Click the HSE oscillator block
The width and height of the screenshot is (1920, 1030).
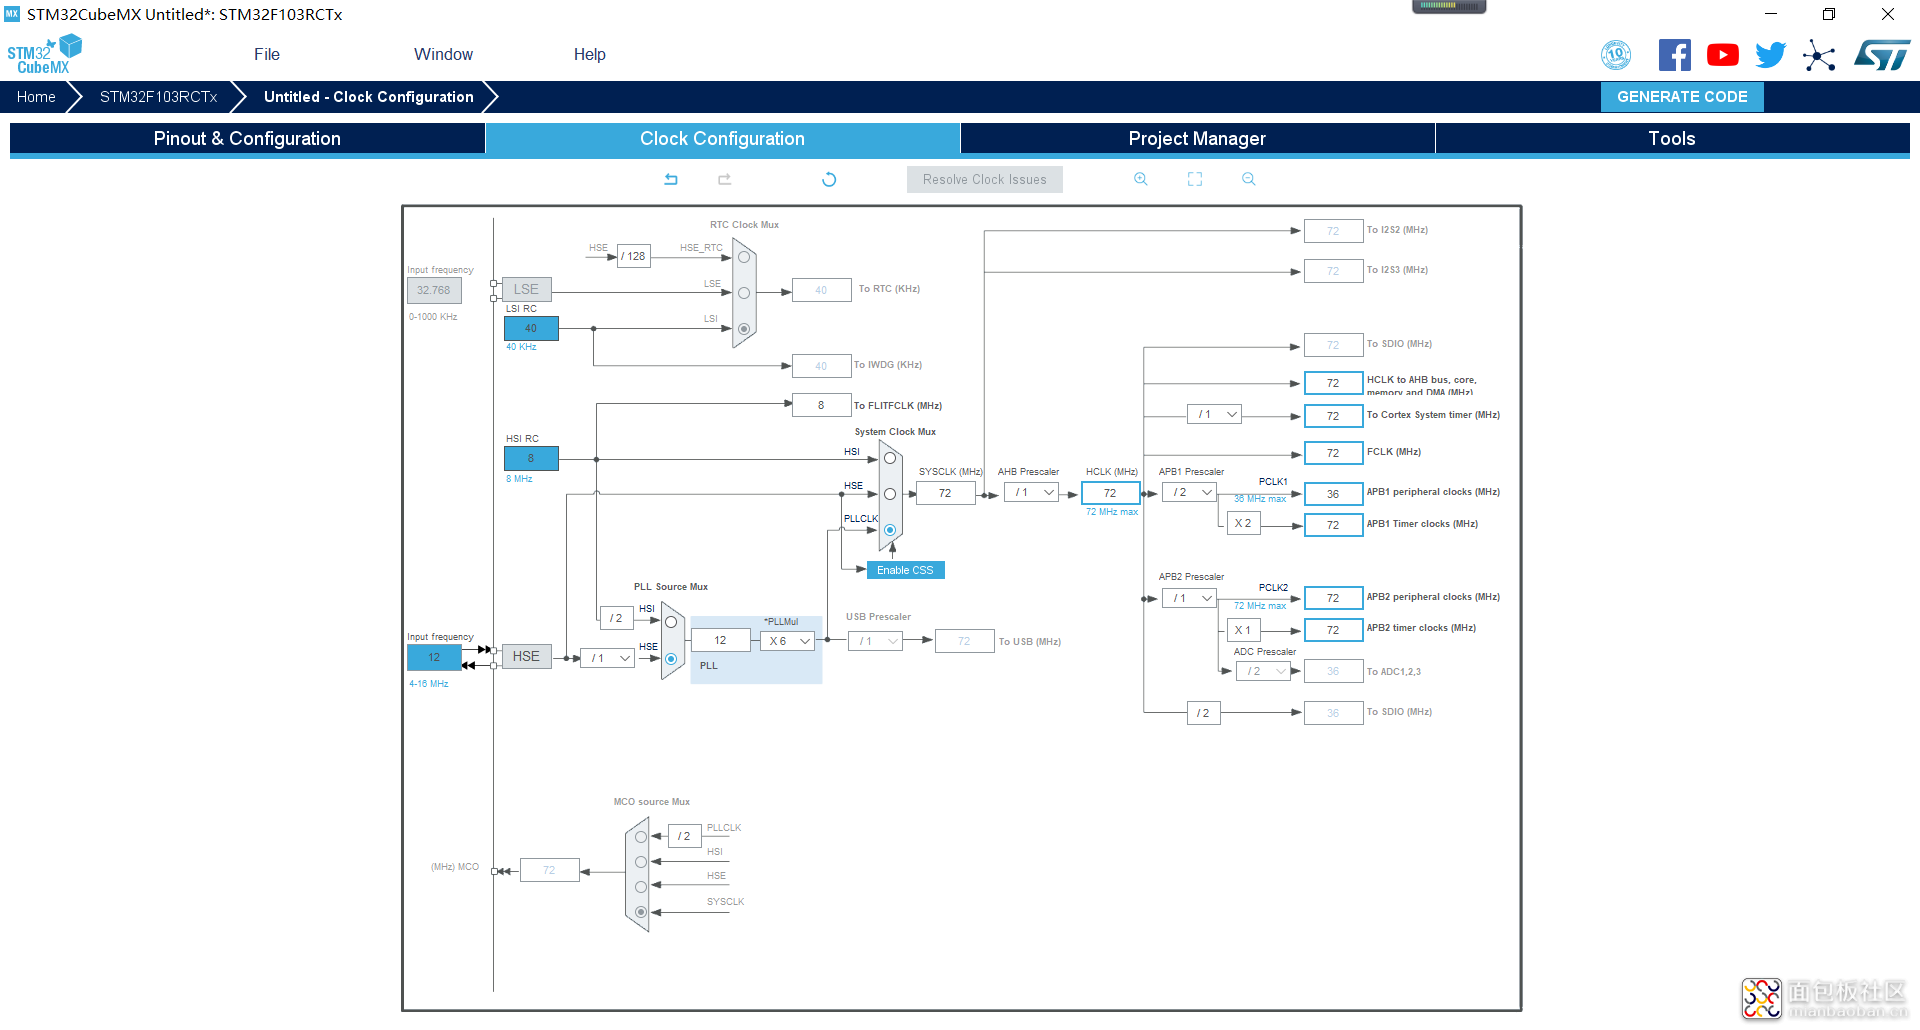[x=526, y=656]
